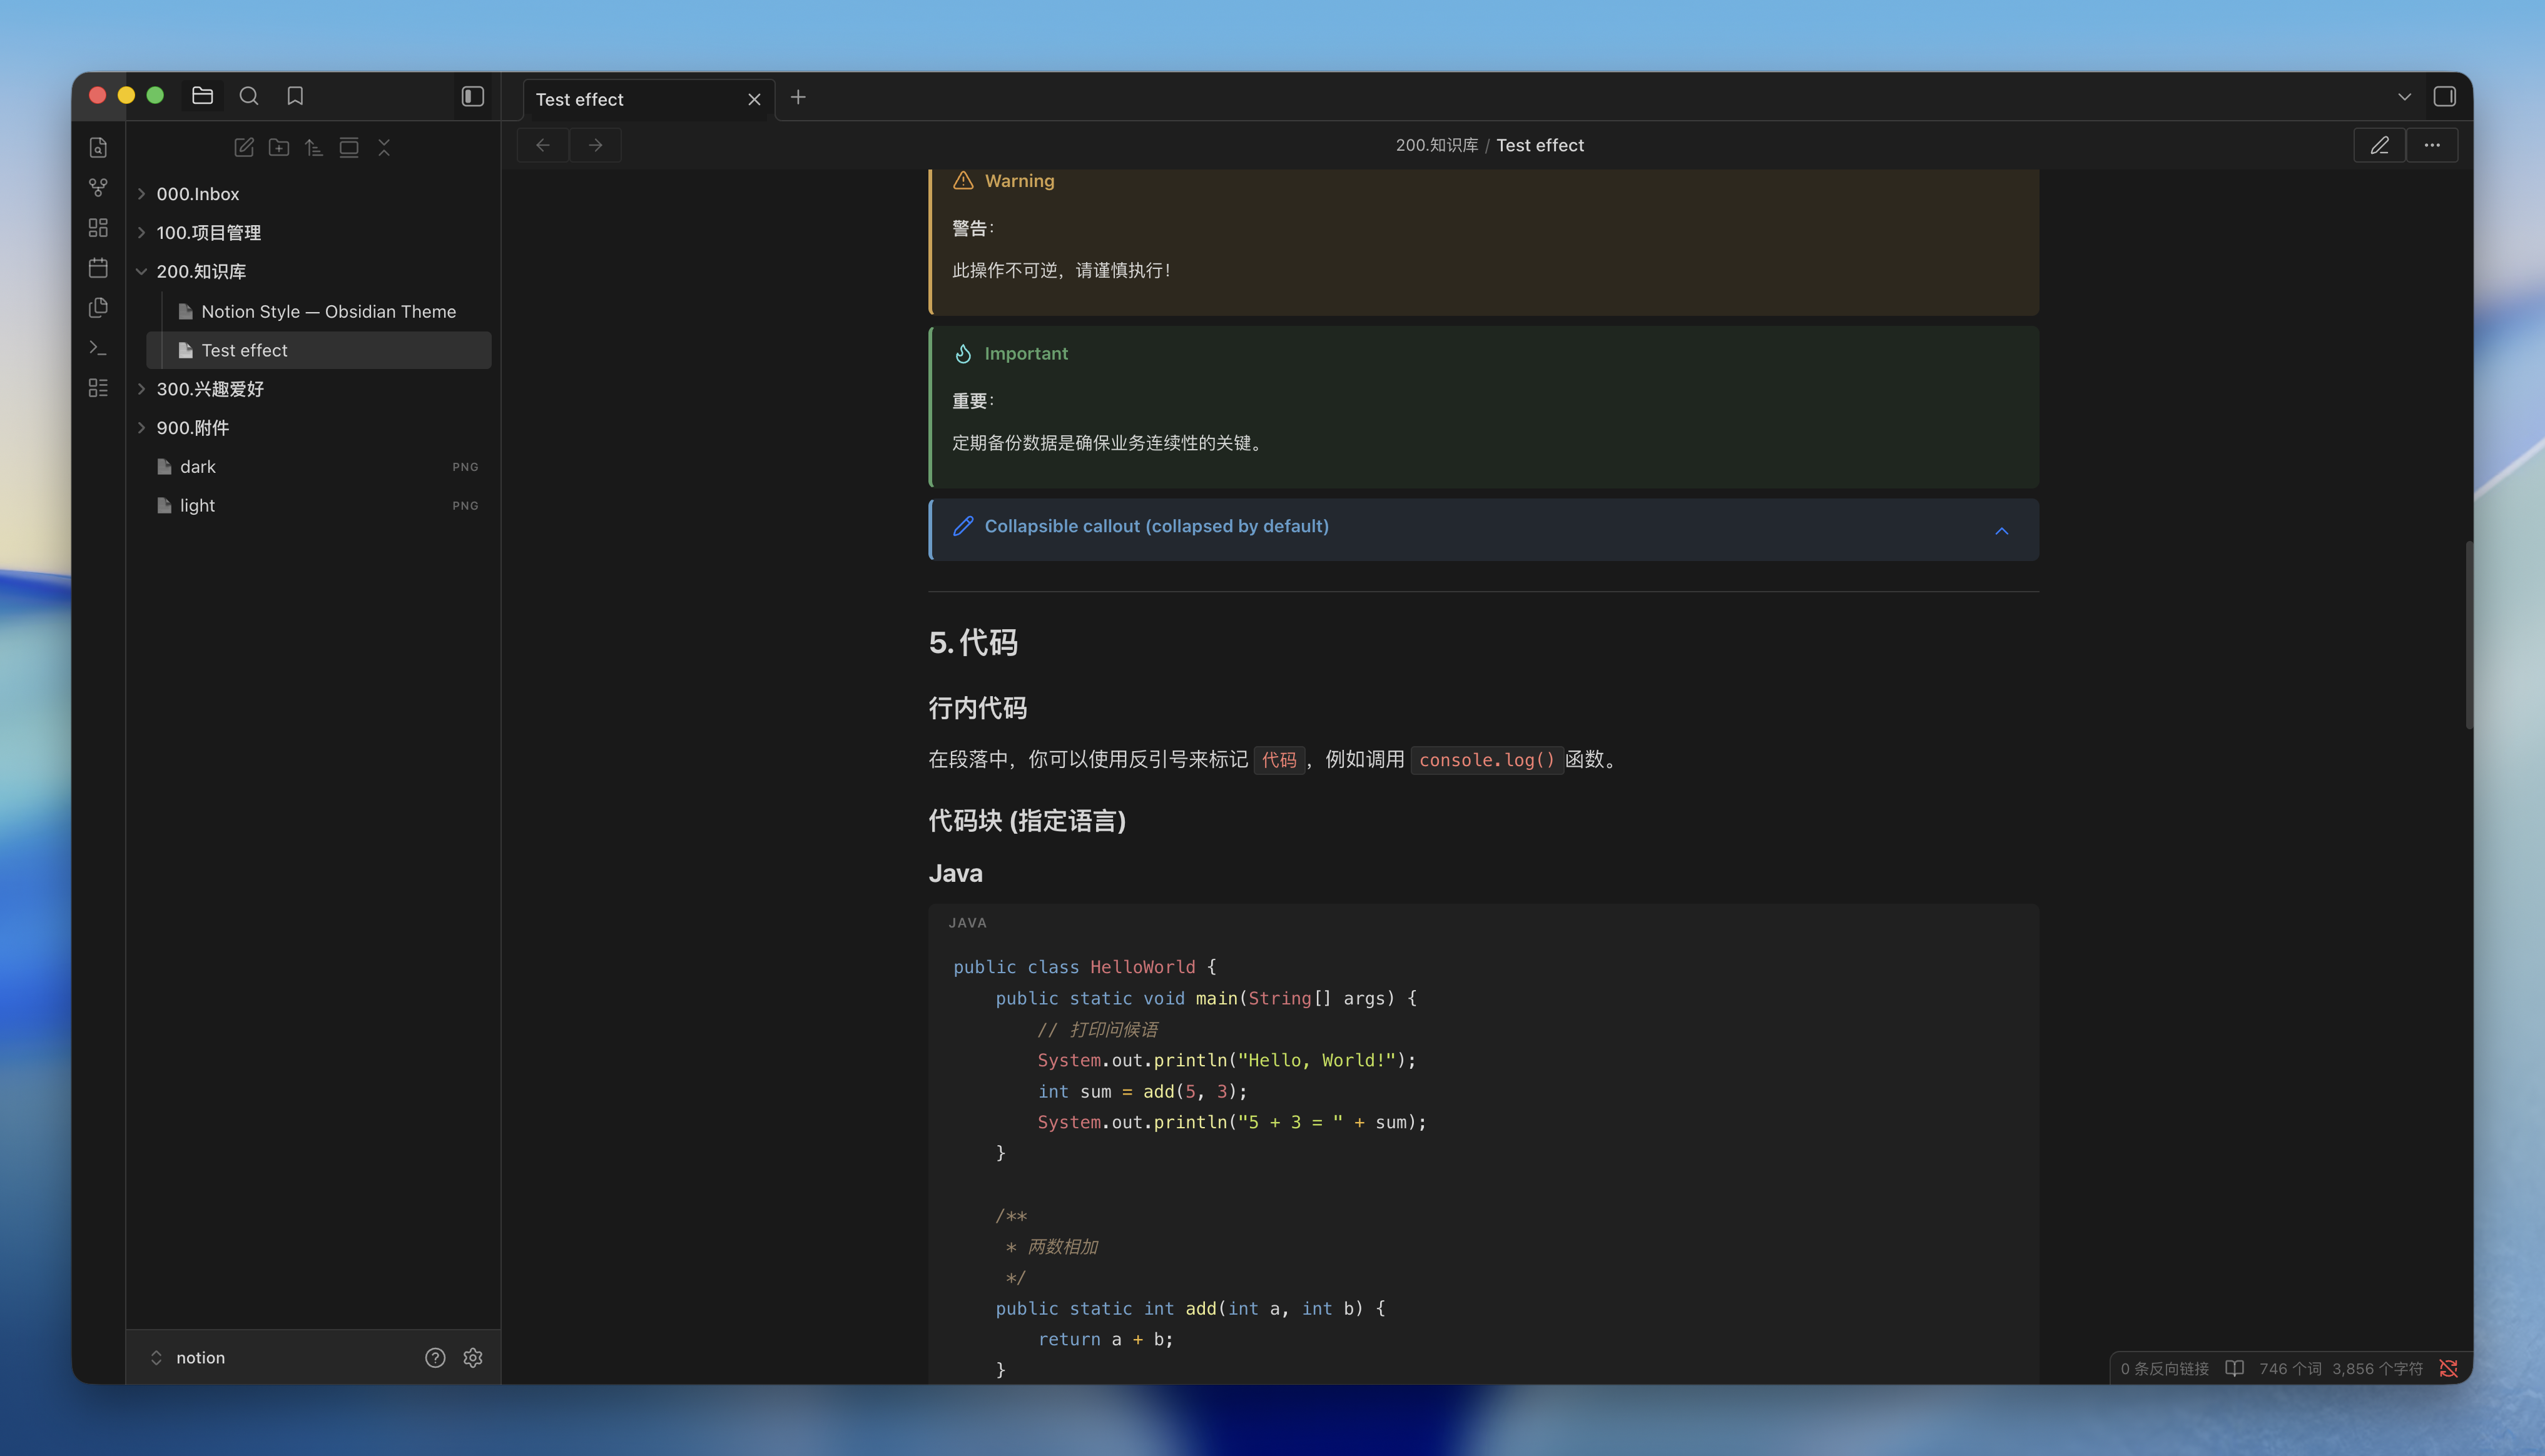This screenshot has width=2545, height=1456.
Task: Open the help question mark icon
Action: pyautogui.click(x=435, y=1358)
